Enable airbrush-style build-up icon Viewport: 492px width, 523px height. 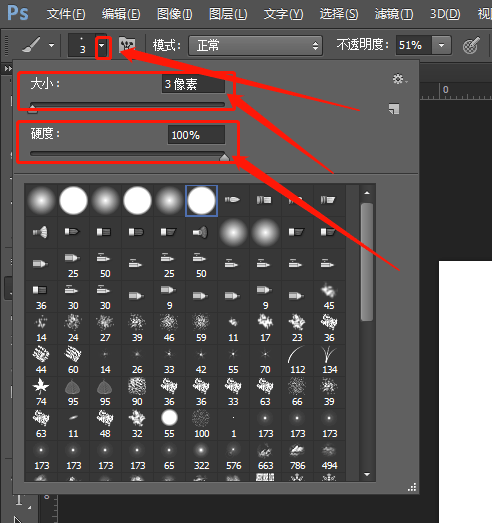coord(471,45)
